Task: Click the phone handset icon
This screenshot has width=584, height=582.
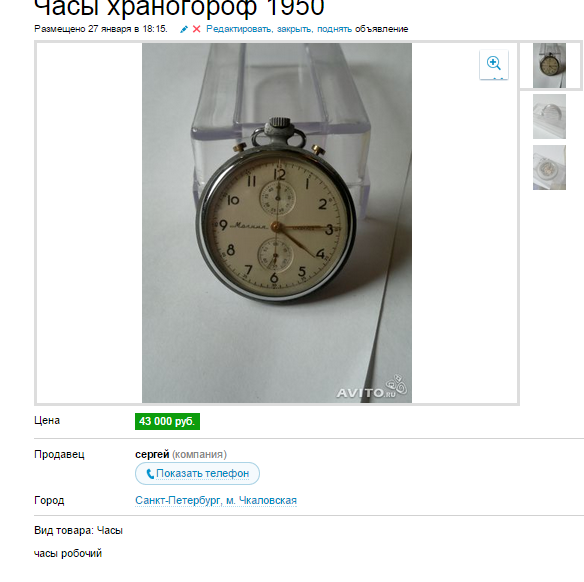Action: tap(150, 474)
